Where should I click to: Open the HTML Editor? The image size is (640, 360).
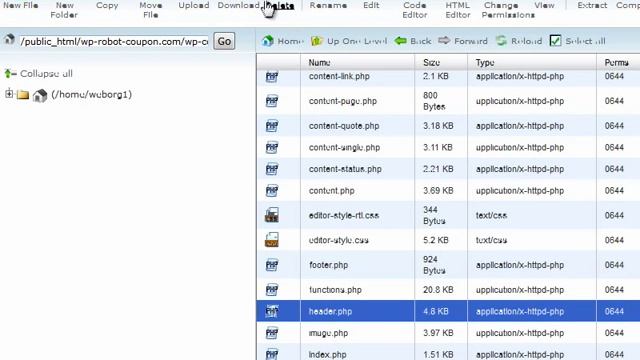coord(458,10)
